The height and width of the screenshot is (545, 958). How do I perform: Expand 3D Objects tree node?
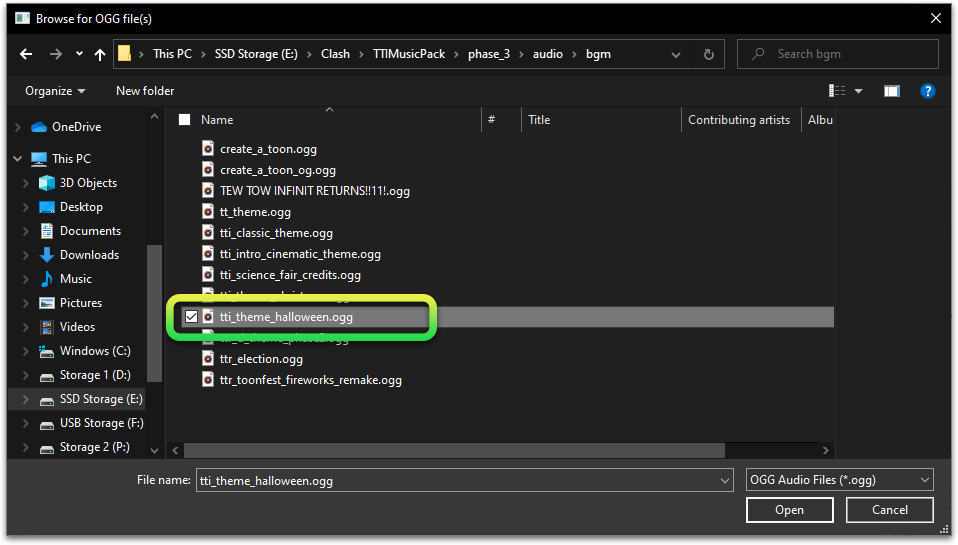(x=25, y=183)
